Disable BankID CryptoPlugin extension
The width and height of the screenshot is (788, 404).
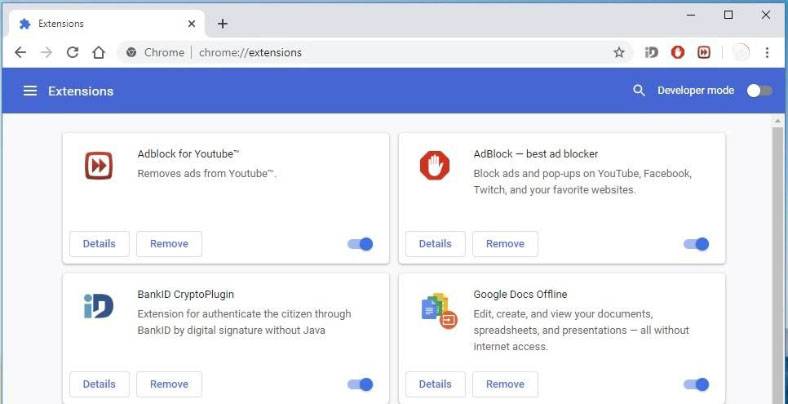pos(360,384)
